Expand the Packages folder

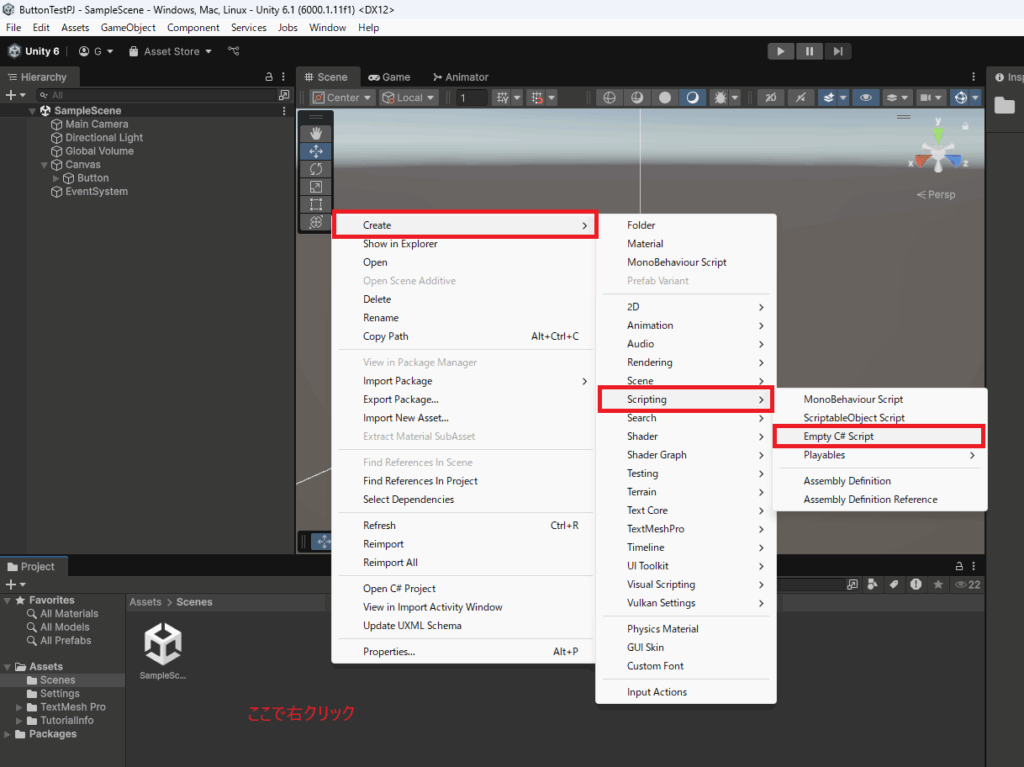point(7,734)
